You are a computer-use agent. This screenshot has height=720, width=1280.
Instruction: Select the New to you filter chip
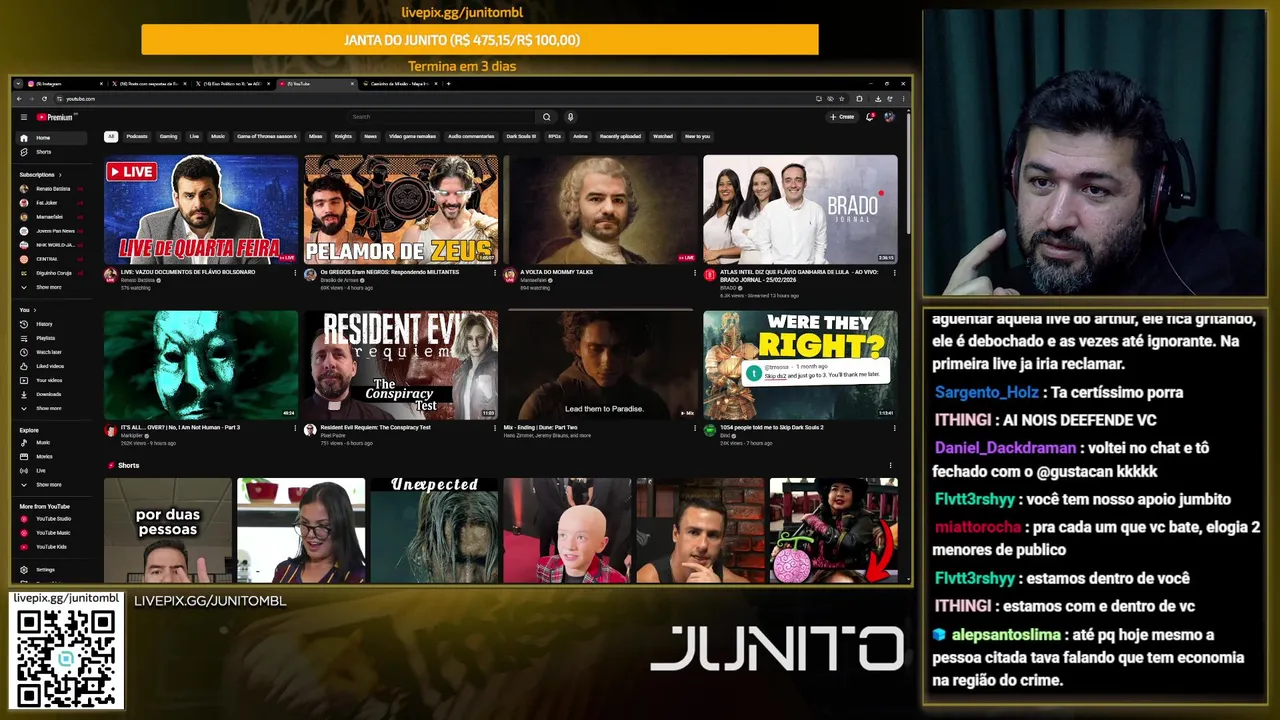pos(697,136)
